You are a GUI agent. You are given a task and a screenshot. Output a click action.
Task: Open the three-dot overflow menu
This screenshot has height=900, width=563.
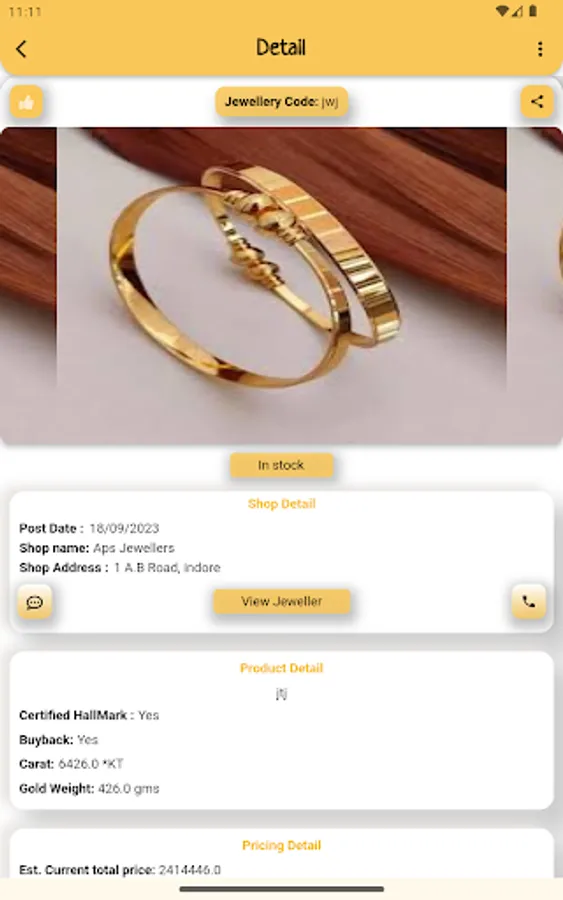pos(539,49)
